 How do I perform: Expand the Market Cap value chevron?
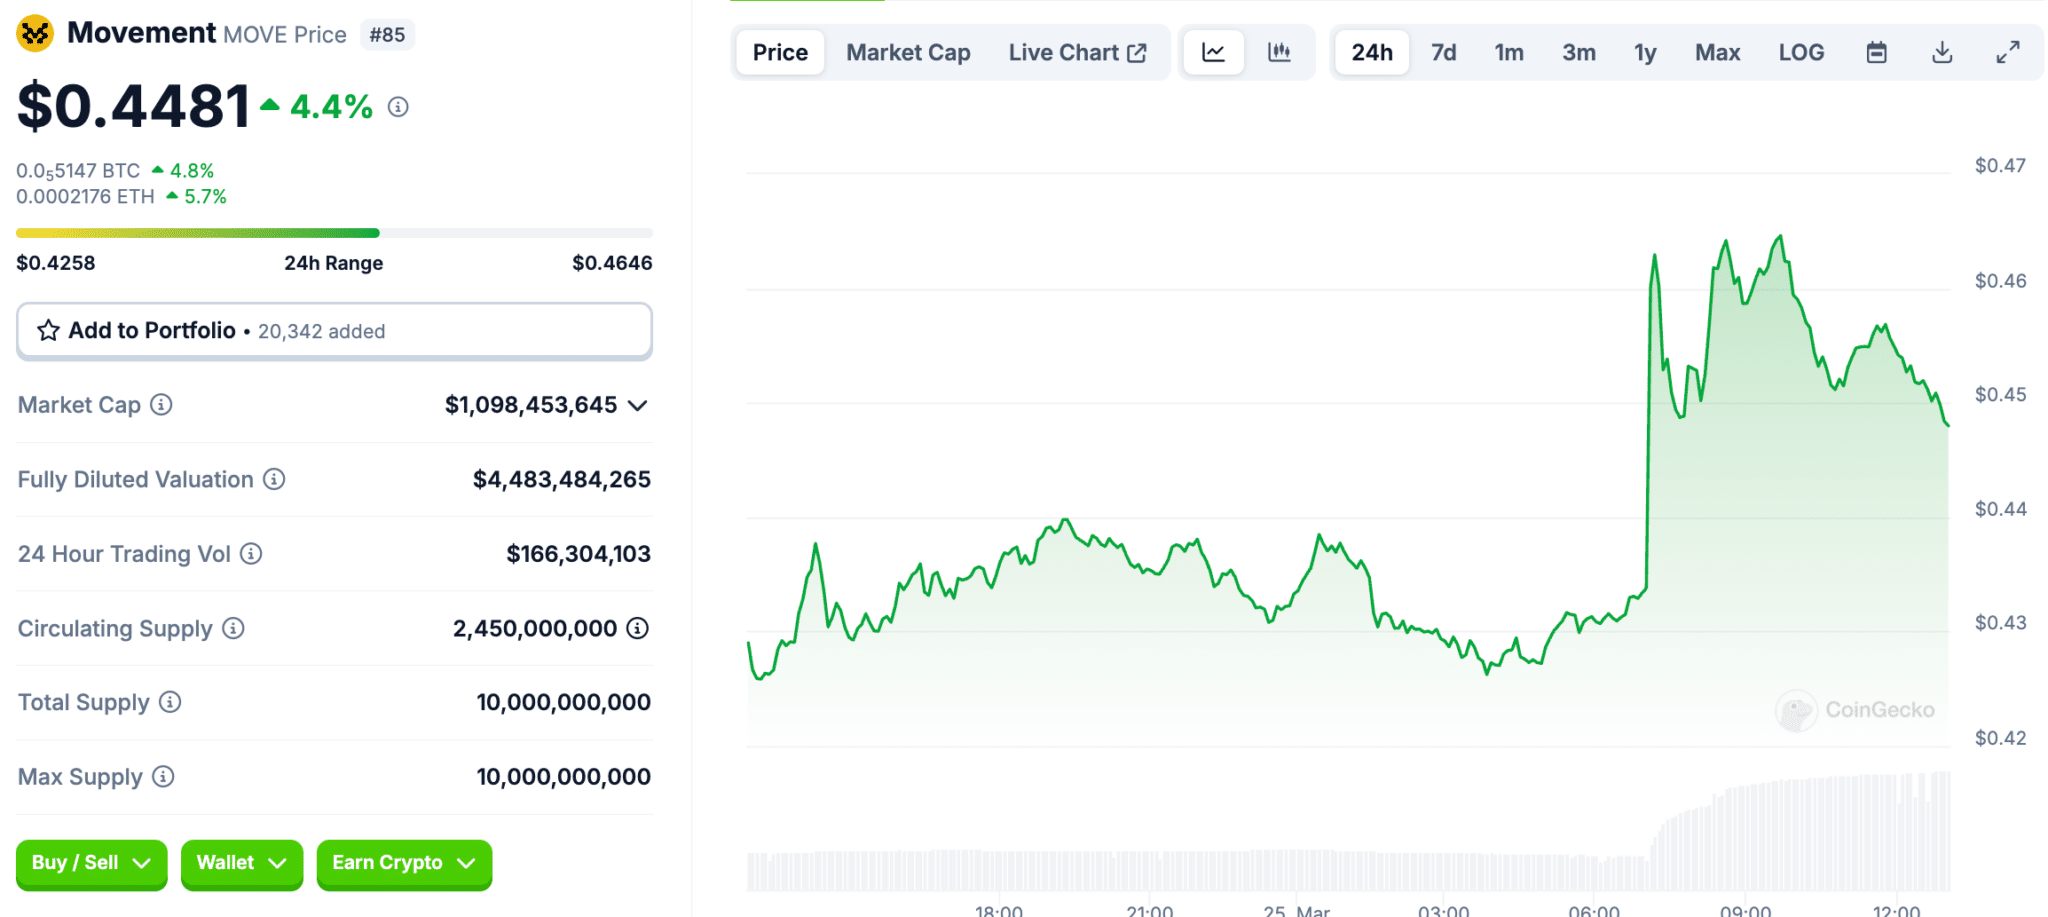(x=638, y=405)
